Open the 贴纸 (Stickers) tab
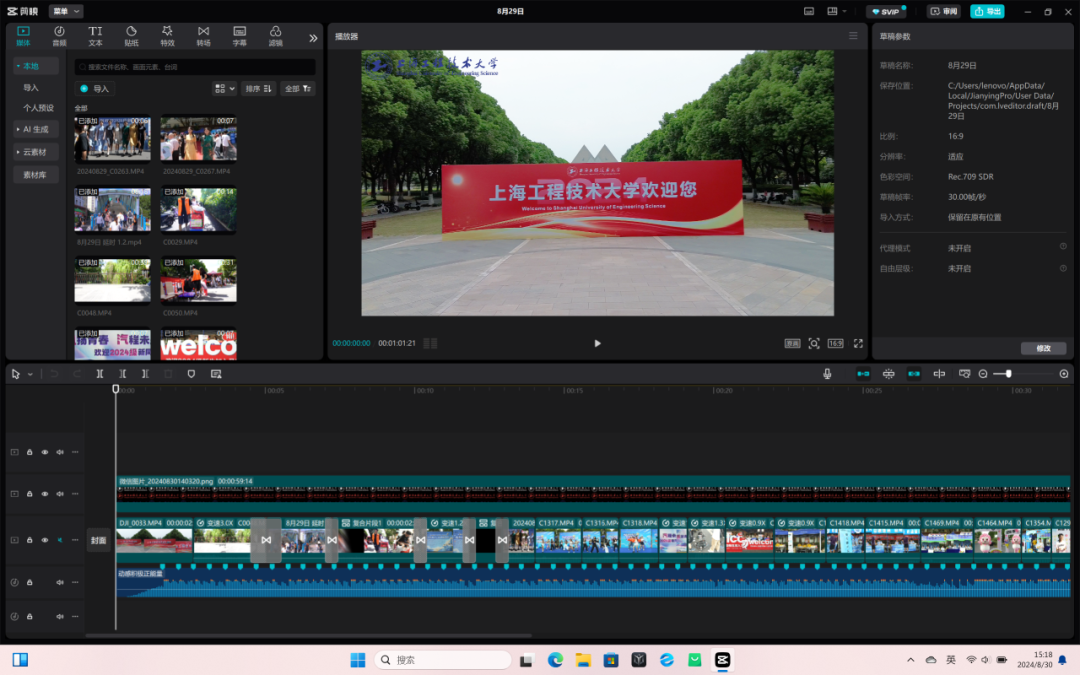Image resolution: width=1080 pixels, height=675 pixels. pyautogui.click(x=131, y=36)
